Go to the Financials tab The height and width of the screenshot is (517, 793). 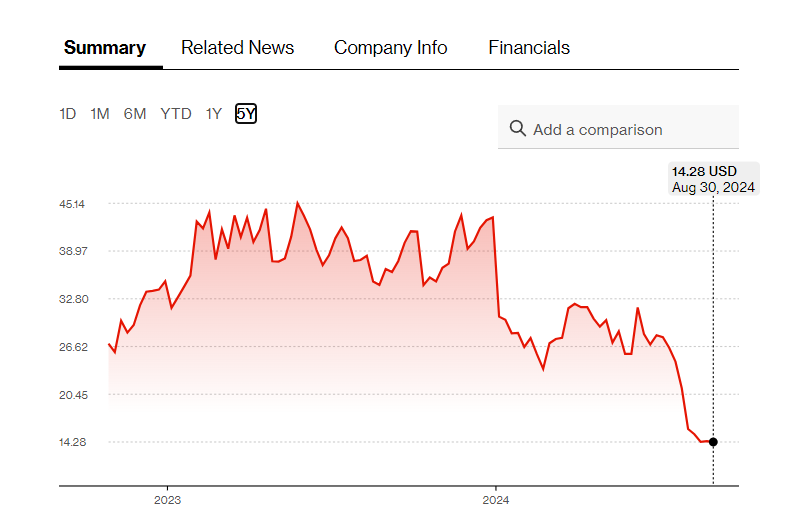529,48
